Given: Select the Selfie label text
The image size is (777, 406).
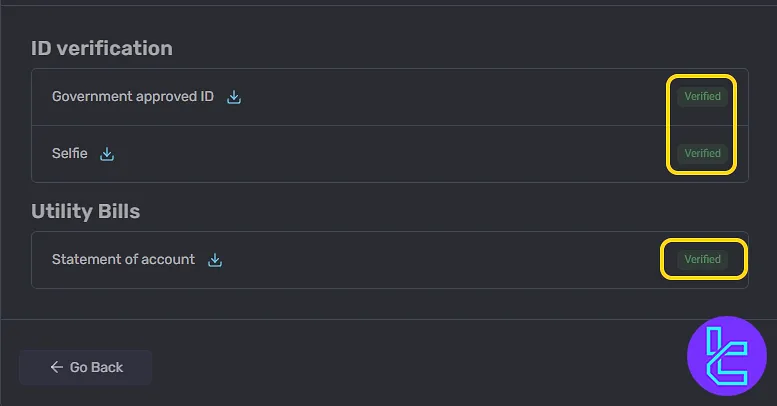Looking at the screenshot, I should (x=69, y=153).
